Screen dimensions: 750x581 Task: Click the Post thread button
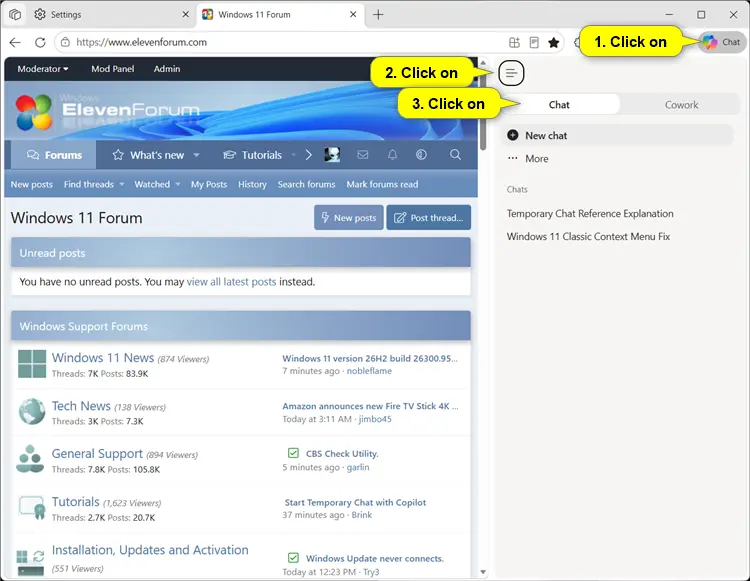429,218
